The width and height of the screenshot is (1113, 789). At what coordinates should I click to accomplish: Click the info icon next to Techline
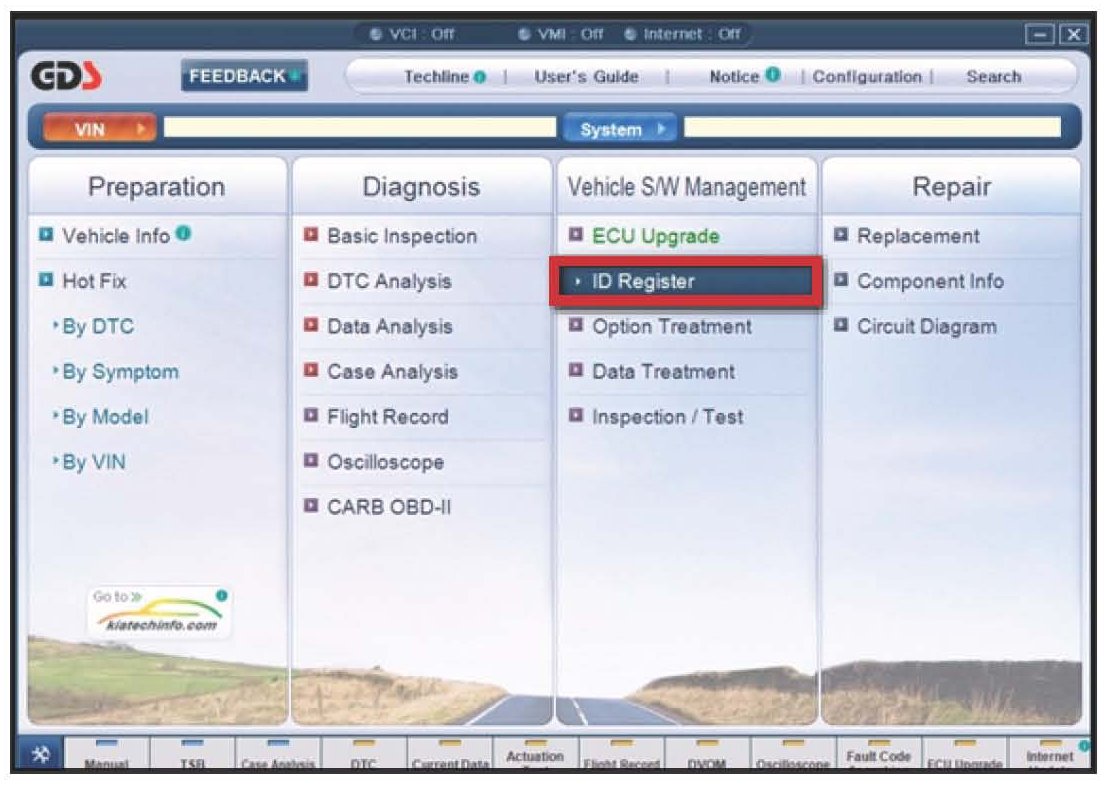tap(480, 77)
